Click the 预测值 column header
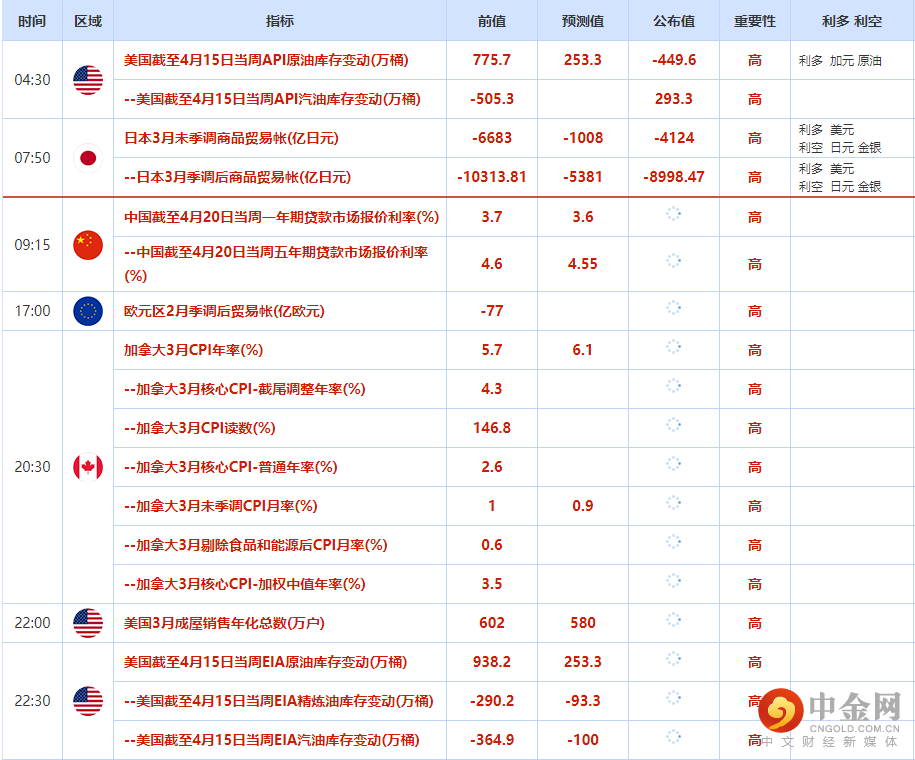 pos(583,22)
